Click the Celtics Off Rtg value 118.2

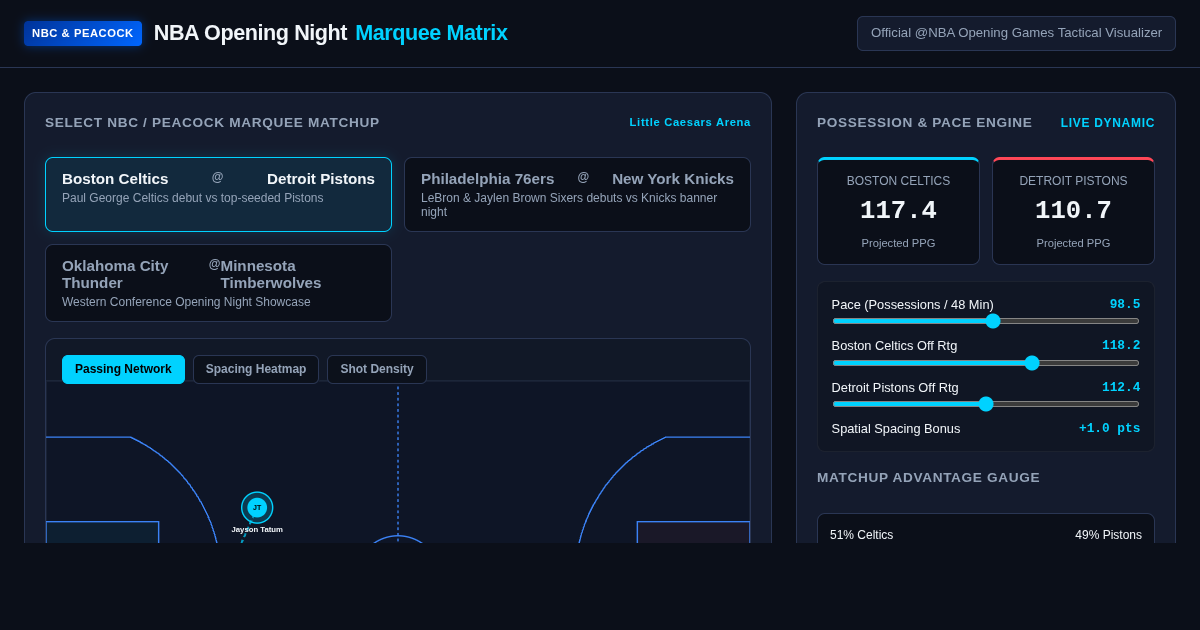(x=1121, y=345)
